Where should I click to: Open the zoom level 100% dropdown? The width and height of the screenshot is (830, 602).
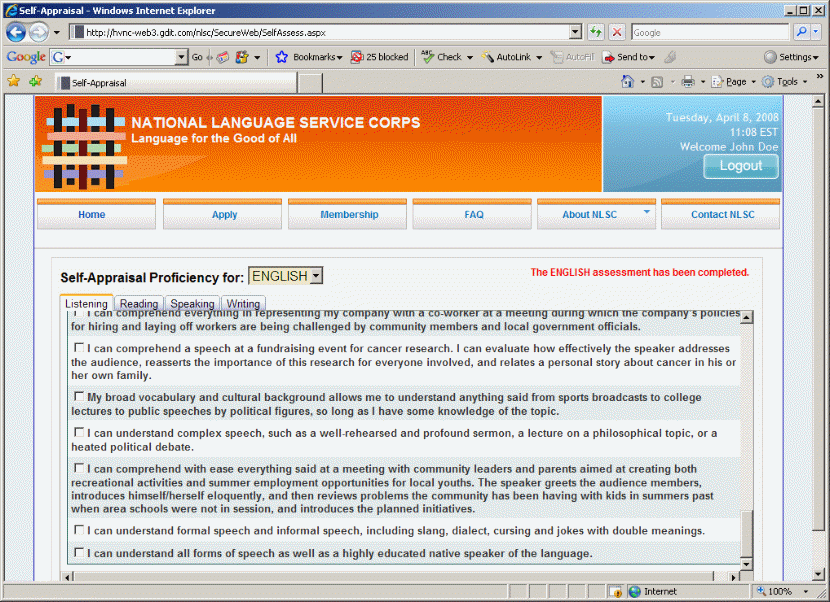coord(806,591)
